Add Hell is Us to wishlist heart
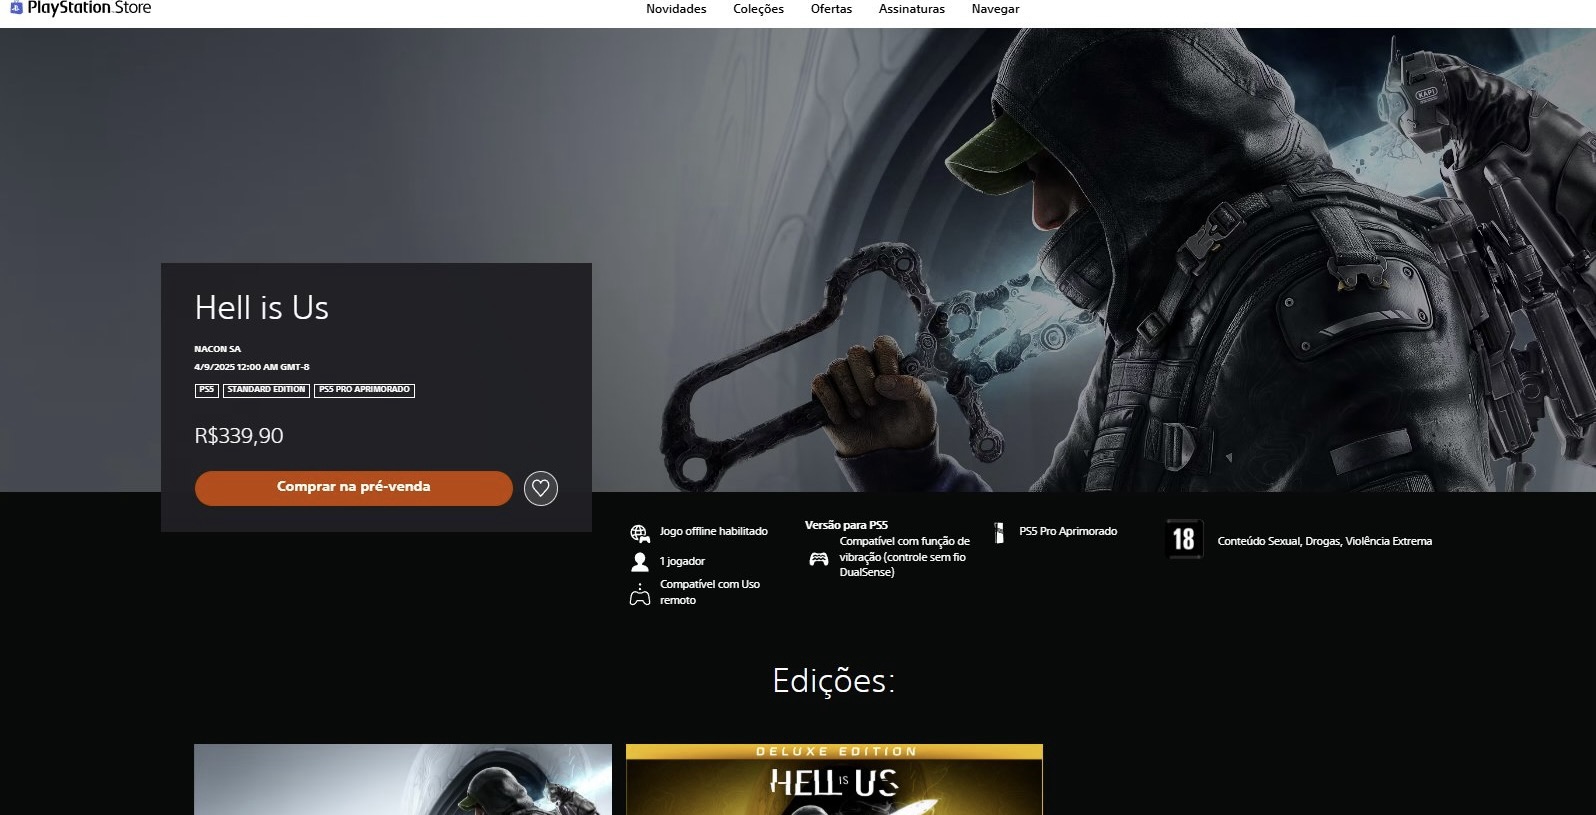This screenshot has height=815, width=1596. click(x=541, y=488)
